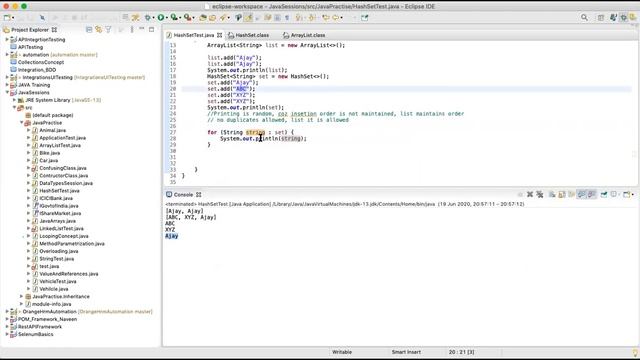Open the New wizard toolbar icon
Viewport: 640px width, 360px height.
click(x=7, y=18)
